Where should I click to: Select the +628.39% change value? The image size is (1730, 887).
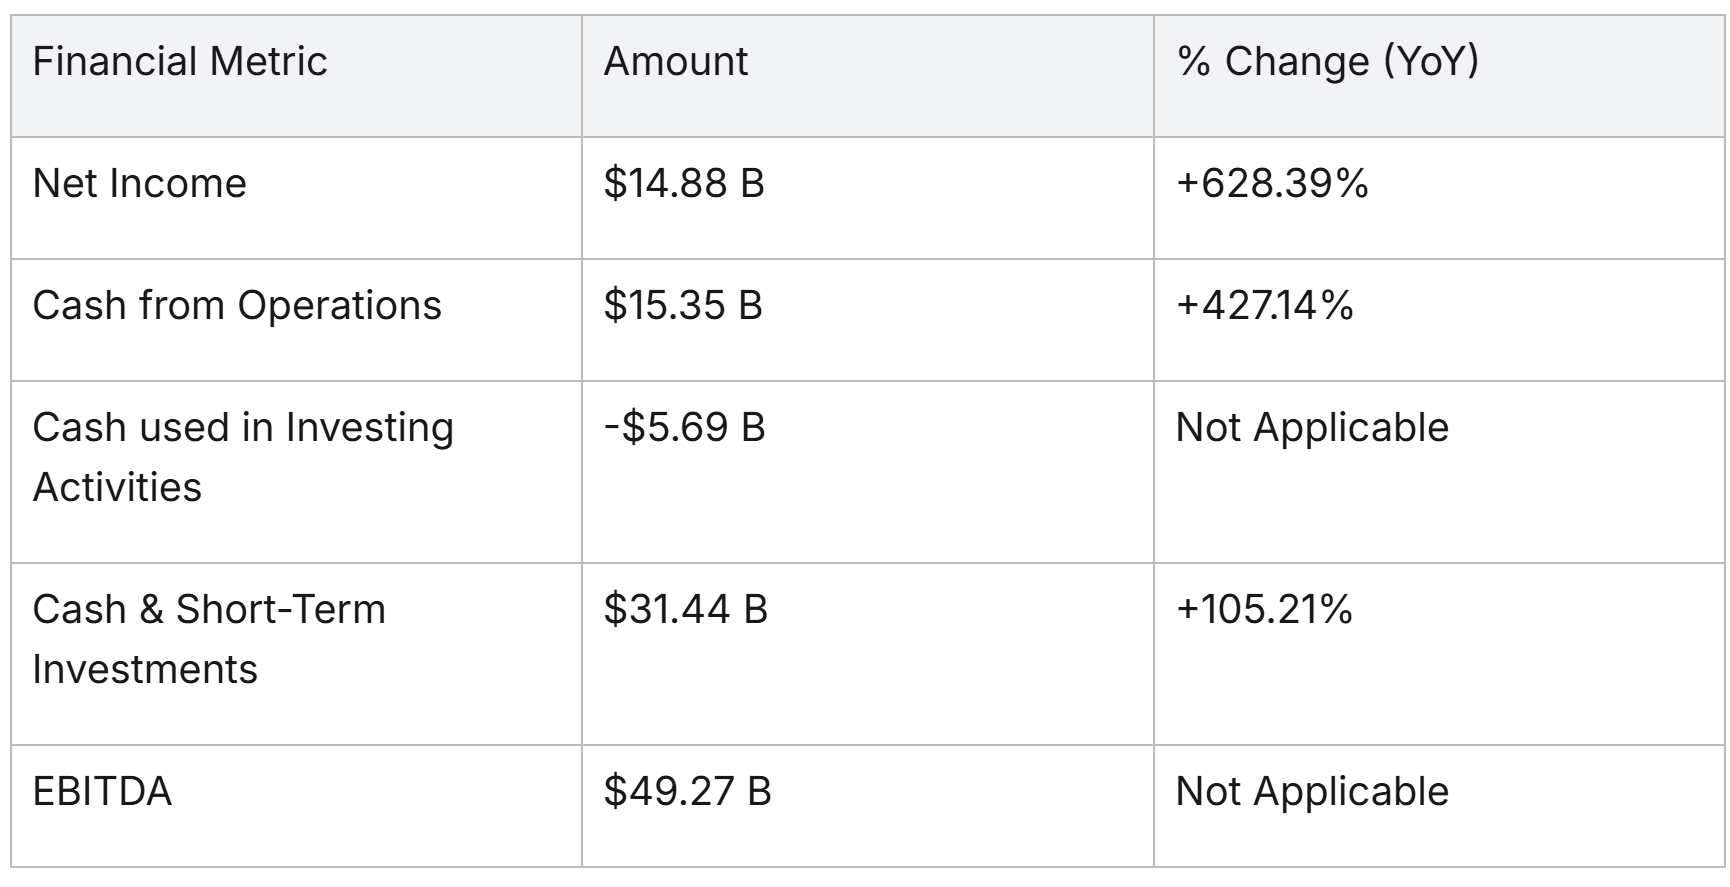tap(1272, 184)
